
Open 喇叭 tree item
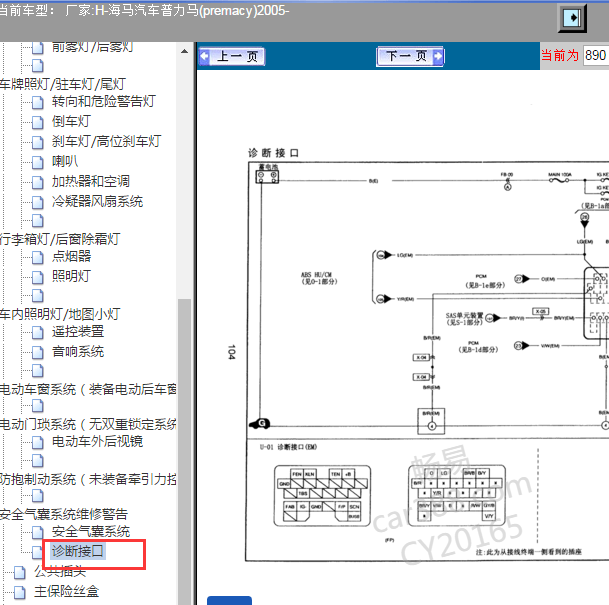point(65,161)
